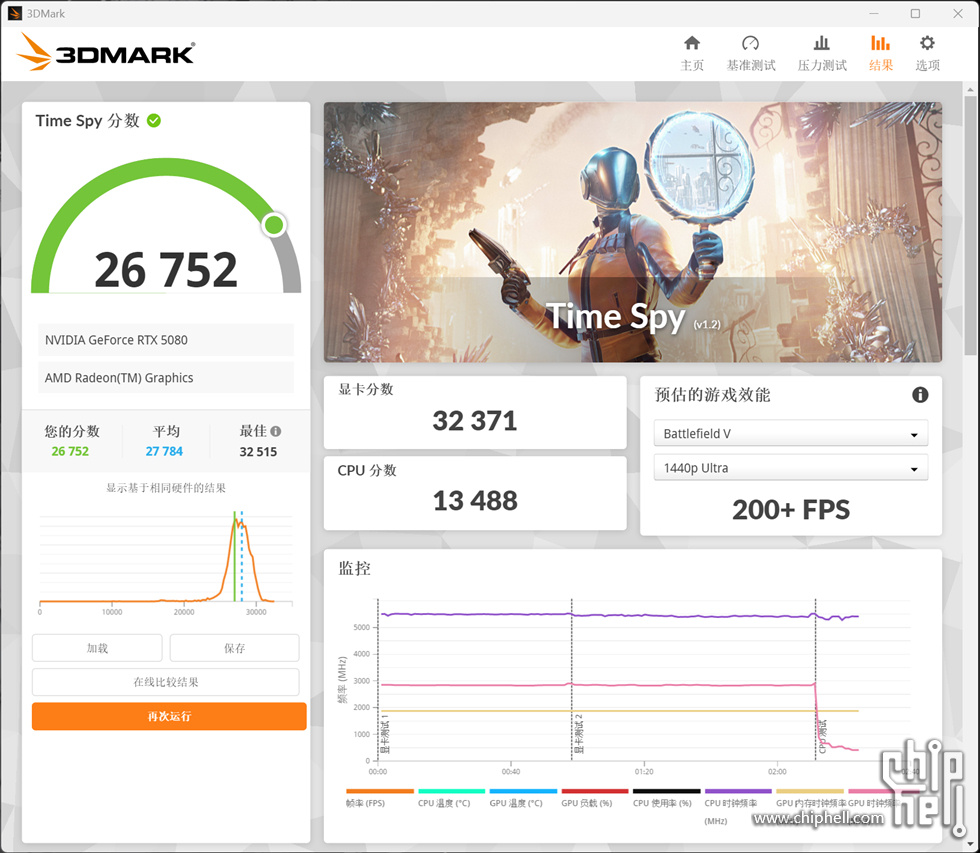This screenshot has height=853, width=980.
Task: Click the NVIDIA GeForce RTX 5080 row
Action: (166, 340)
